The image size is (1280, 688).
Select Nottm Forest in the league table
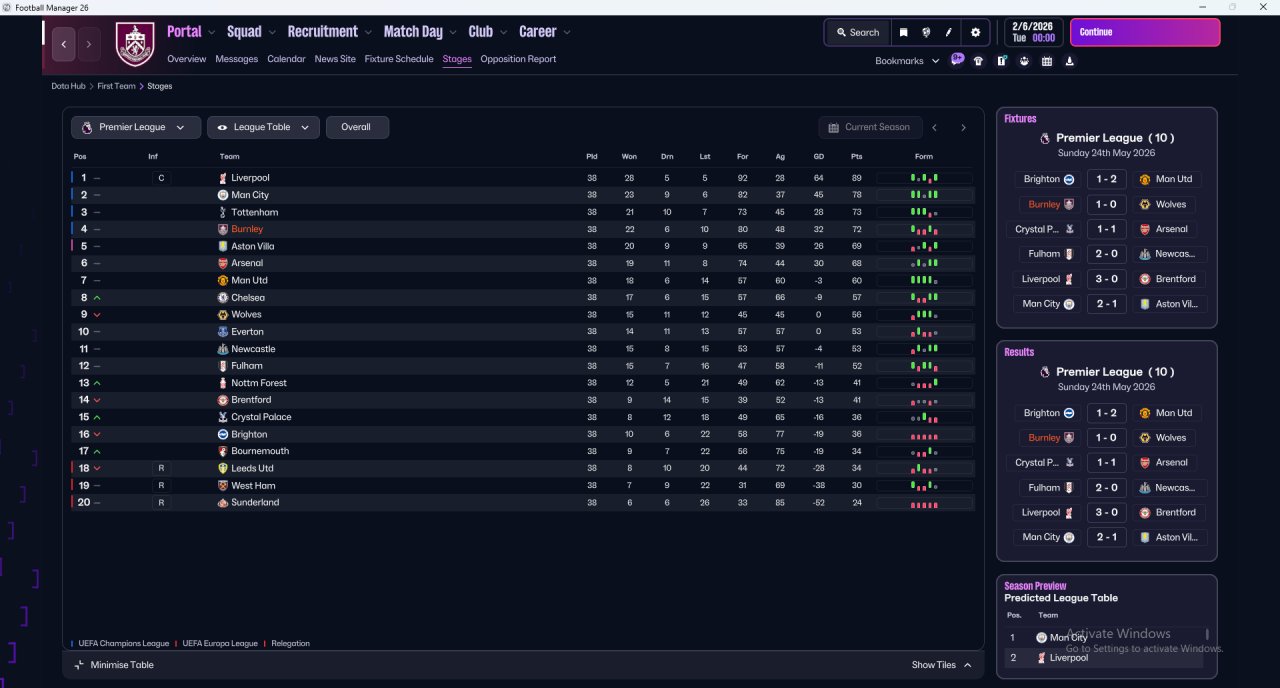(259, 383)
